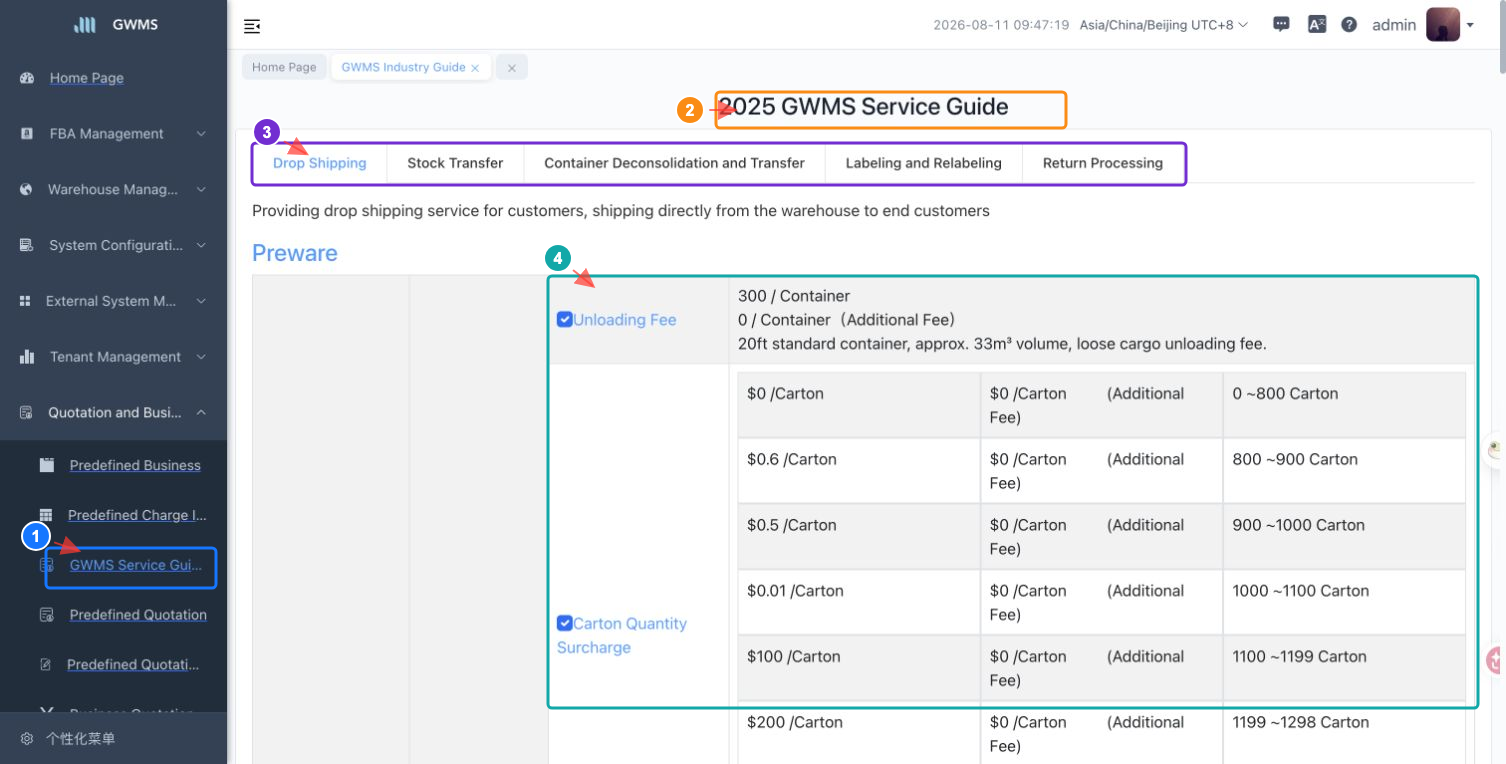Open Predefined Charge Item in the sidebar
The height and width of the screenshot is (764, 1506).
pos(138,515)
